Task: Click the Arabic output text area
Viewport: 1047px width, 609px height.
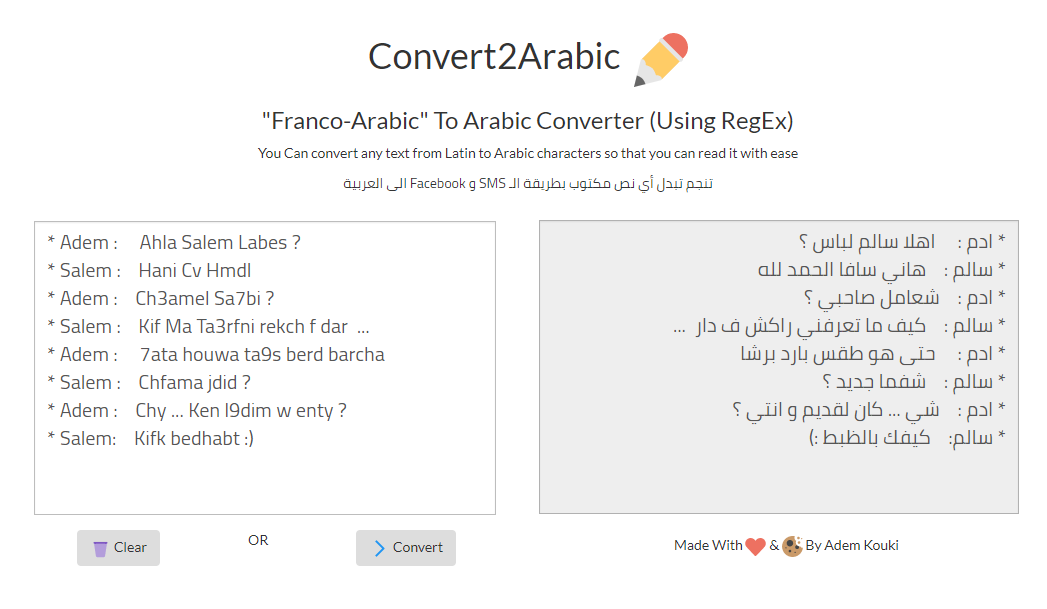Action: click(x=779, y=367)
